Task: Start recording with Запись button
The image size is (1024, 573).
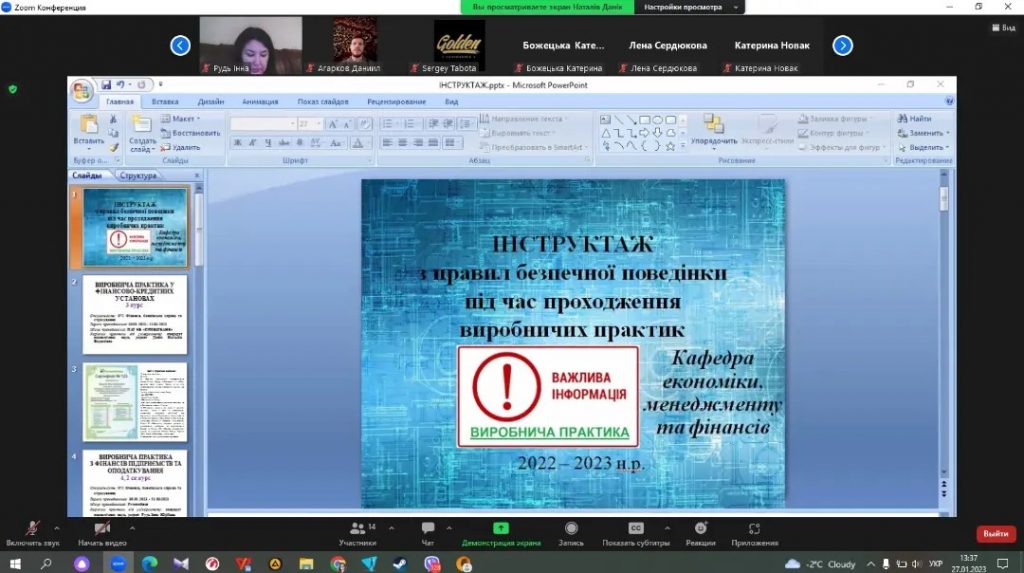Action: pos(571,529)
